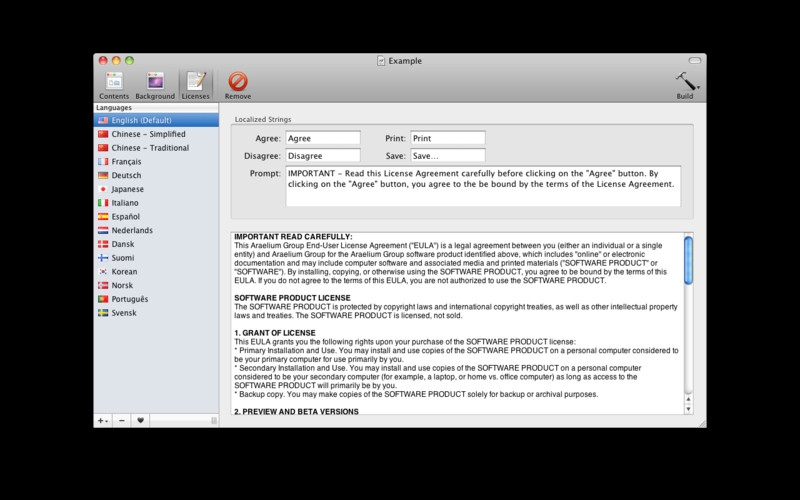Viewport: 800px width, 500px height.
Task: Click the sidebar resize handle grip
Action: 213,421
